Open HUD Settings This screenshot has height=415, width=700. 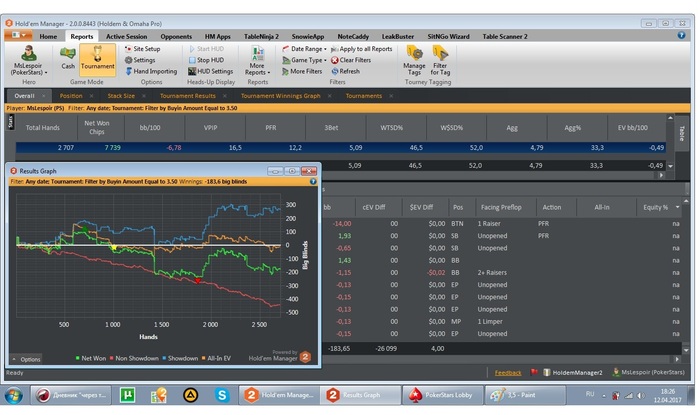tap(210, 71)
